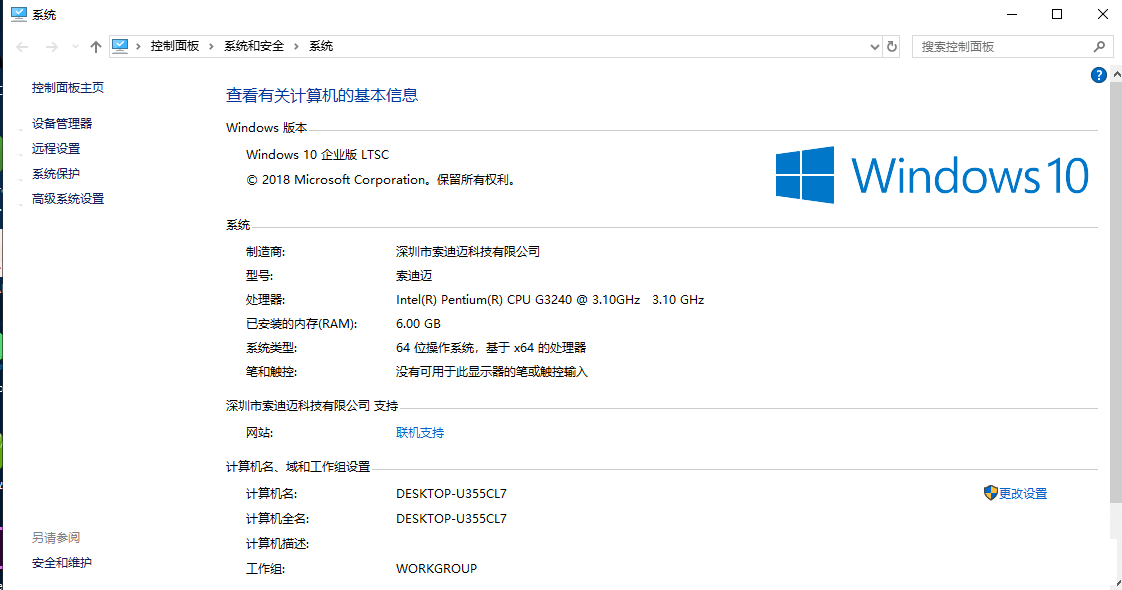Click the workgroup value WORKGROUP

[436, 569]
